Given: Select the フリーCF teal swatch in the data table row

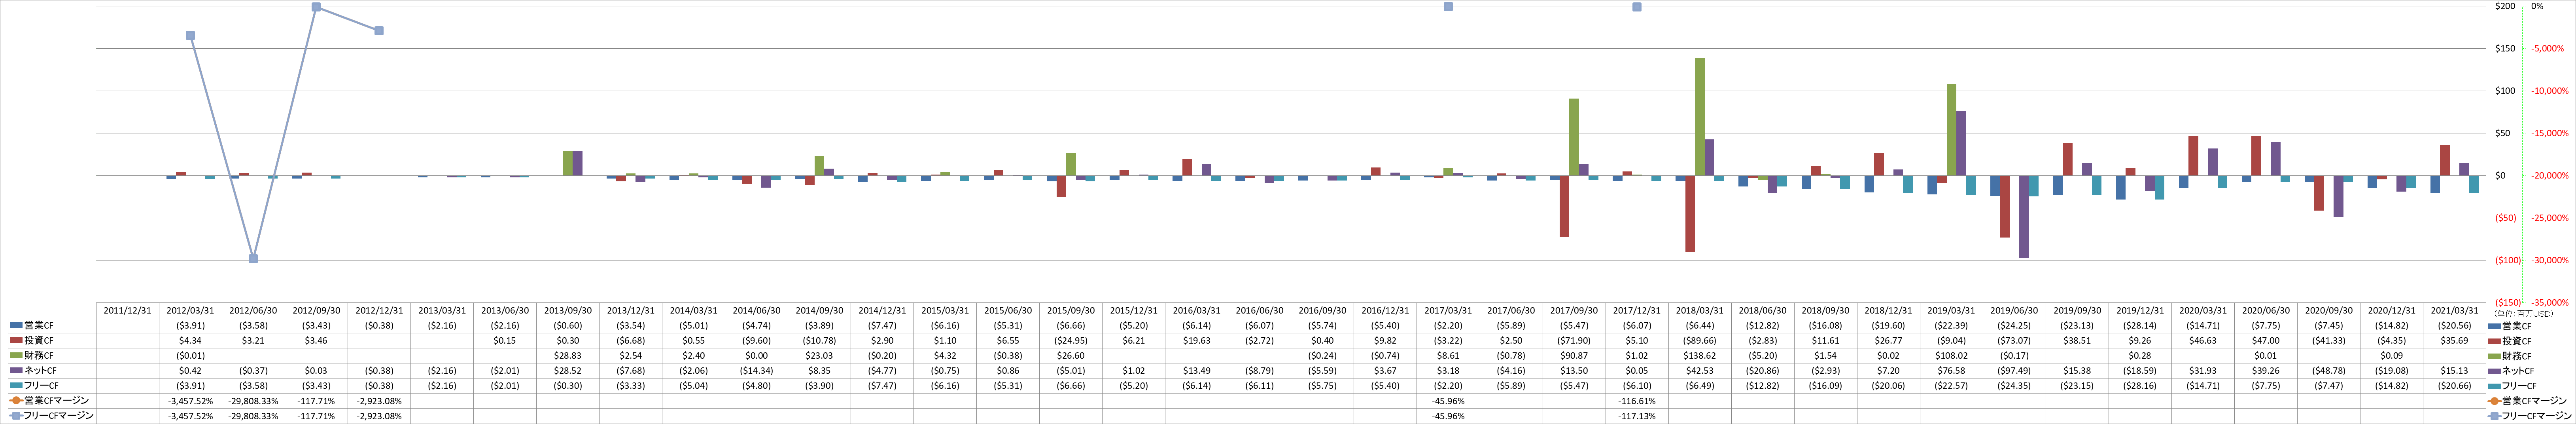Looking at the screenshot, I should (x=15, y=385).
